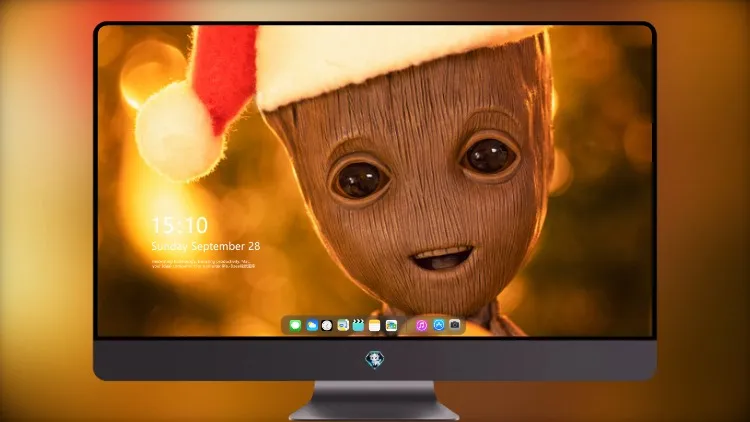Screen dimensions: 750x422
Task: Open the Camera app in the dock
Action: click(x=455, y=325)
